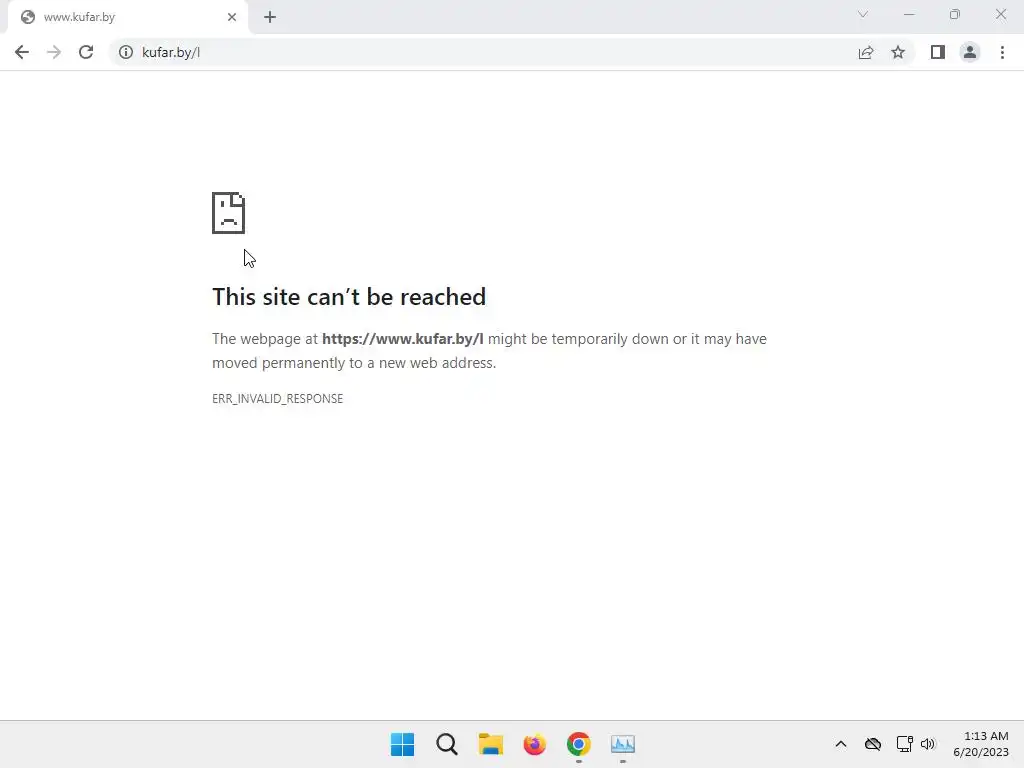Go back to the previous page
The image size is (1024, 768).
[22, 52]
